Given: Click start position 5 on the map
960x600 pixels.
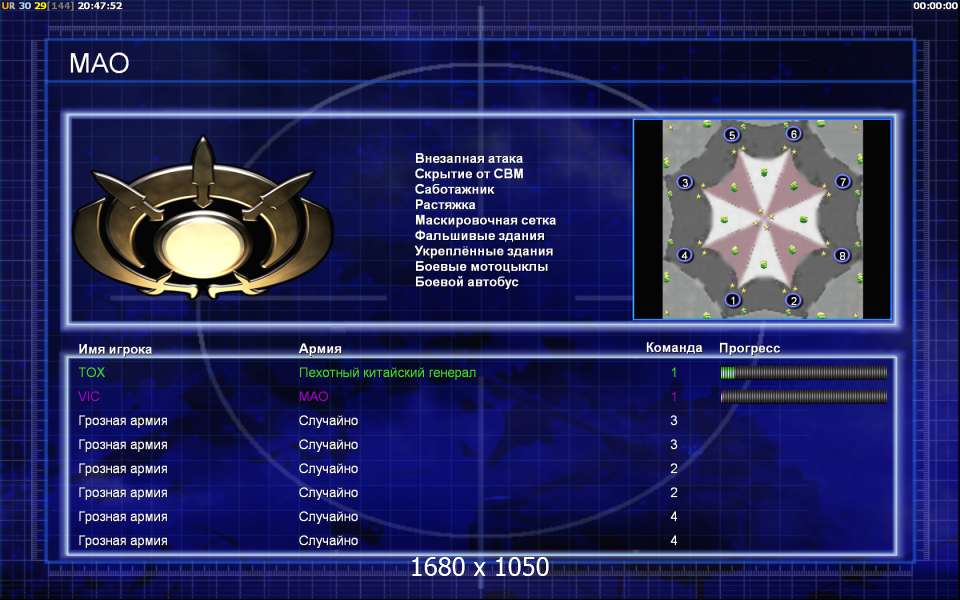Looking at the screenshot, I should tap(732, 135).
